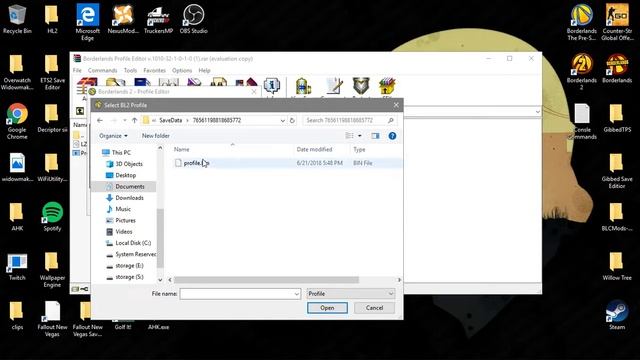Select the Google Chrome desktop icon

pyautogui.click(x=17, y=121)
